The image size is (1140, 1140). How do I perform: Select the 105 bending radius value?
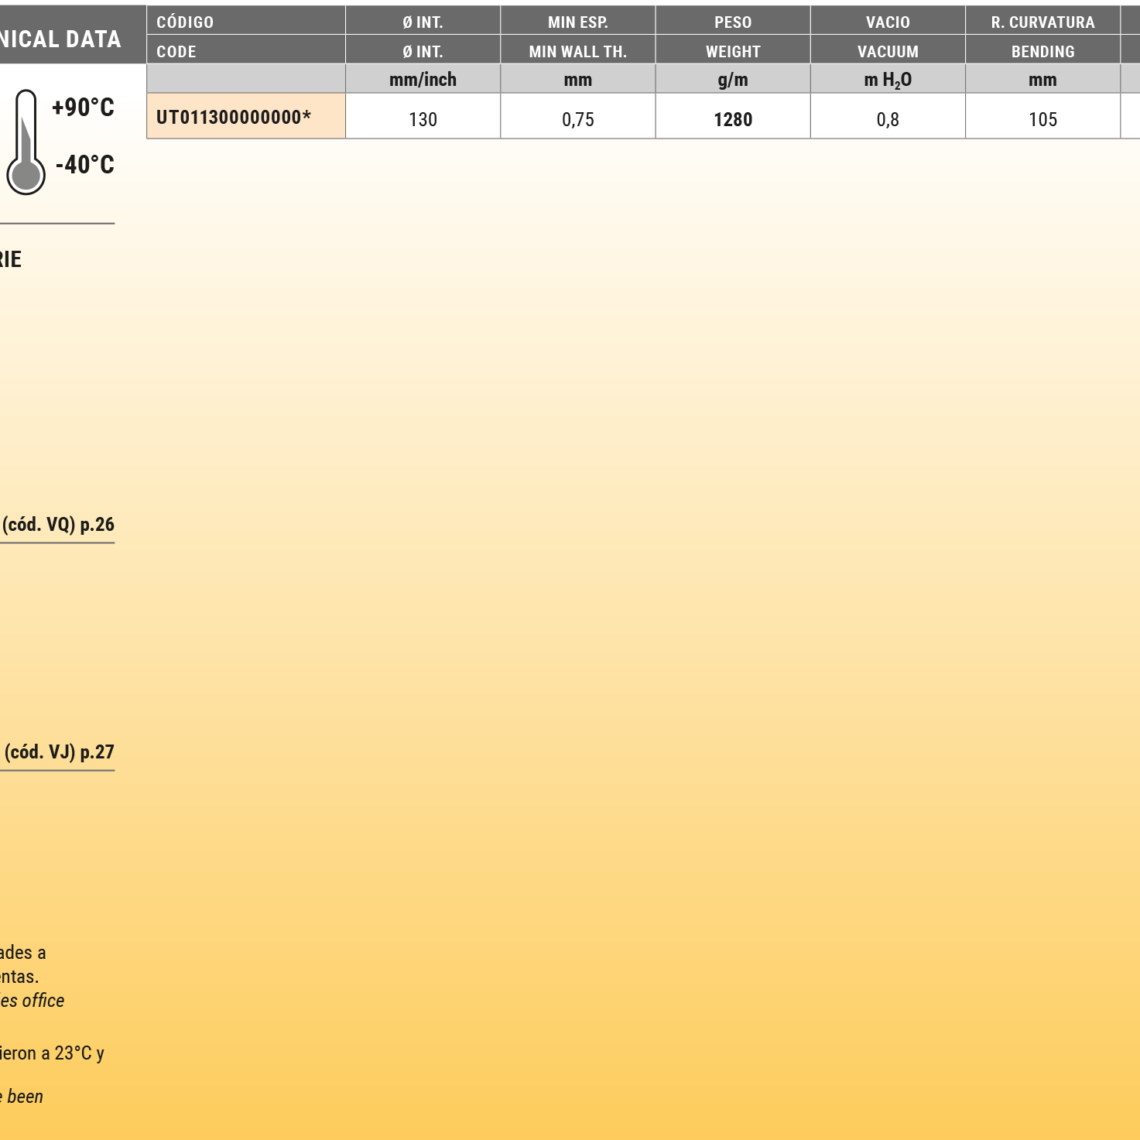point(1042,120)
